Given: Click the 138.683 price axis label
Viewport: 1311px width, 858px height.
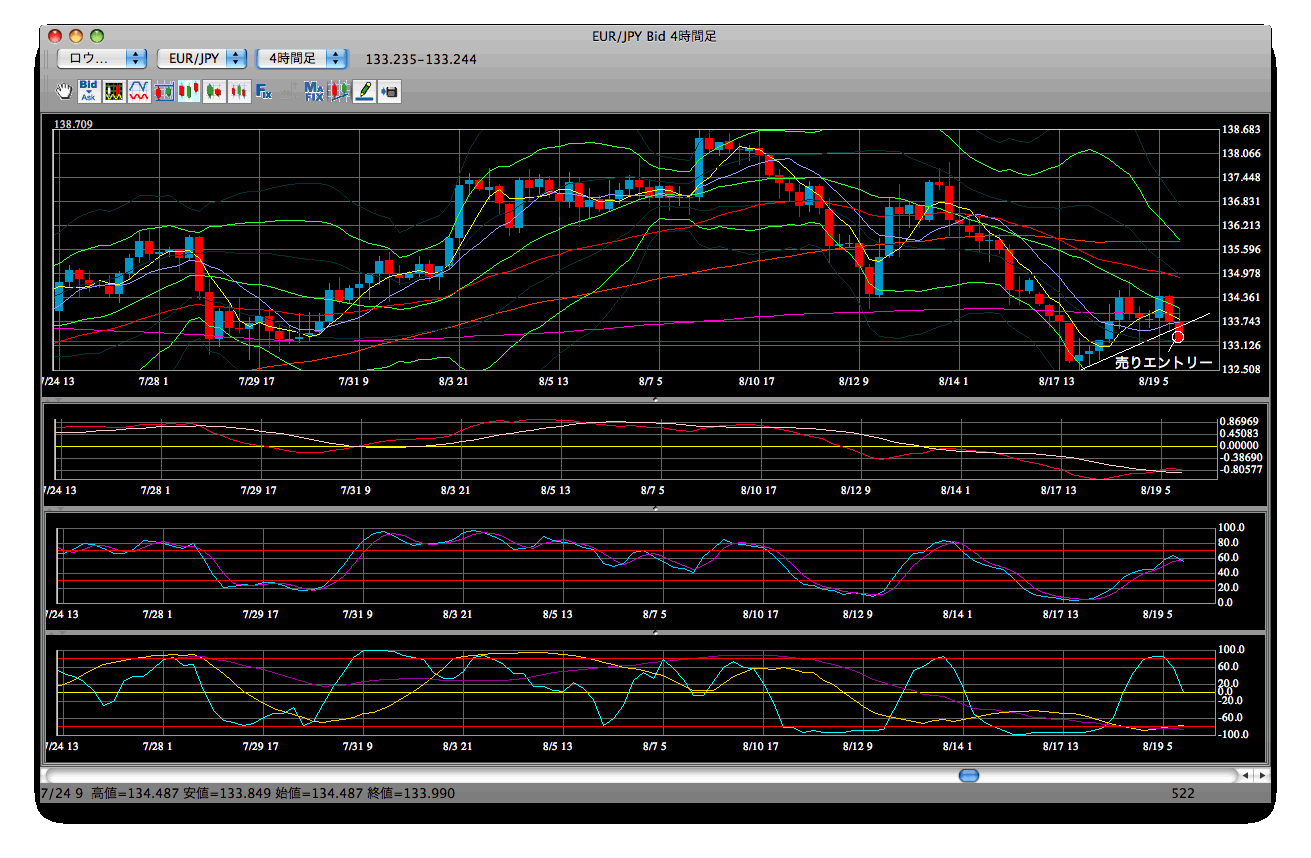Looking at the screenshot, I should 1240,130.
